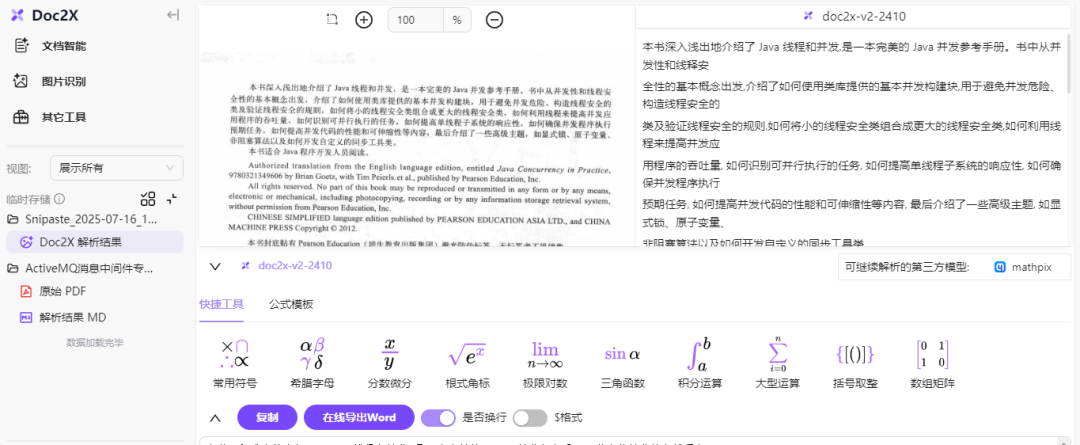Collapse the sidebar with the arrow icon
This screenshot has width=1080, height=445.
(x=173, y=15)
